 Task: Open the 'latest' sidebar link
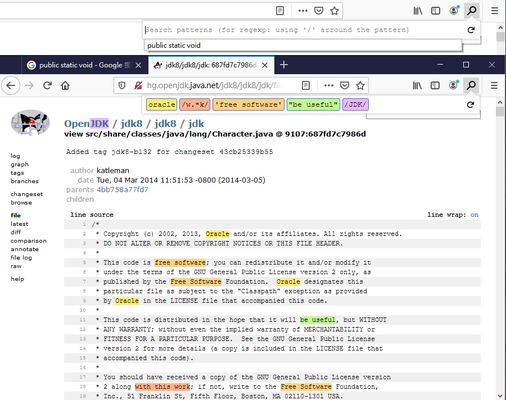pos(19,224)
